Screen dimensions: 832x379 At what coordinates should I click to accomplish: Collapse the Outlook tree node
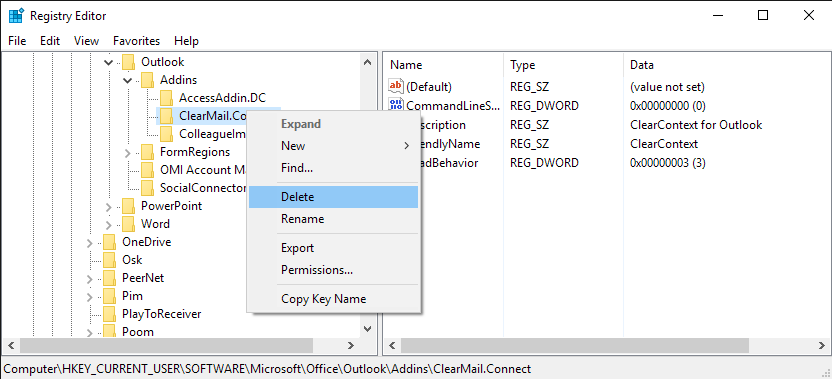pos(108,63)
